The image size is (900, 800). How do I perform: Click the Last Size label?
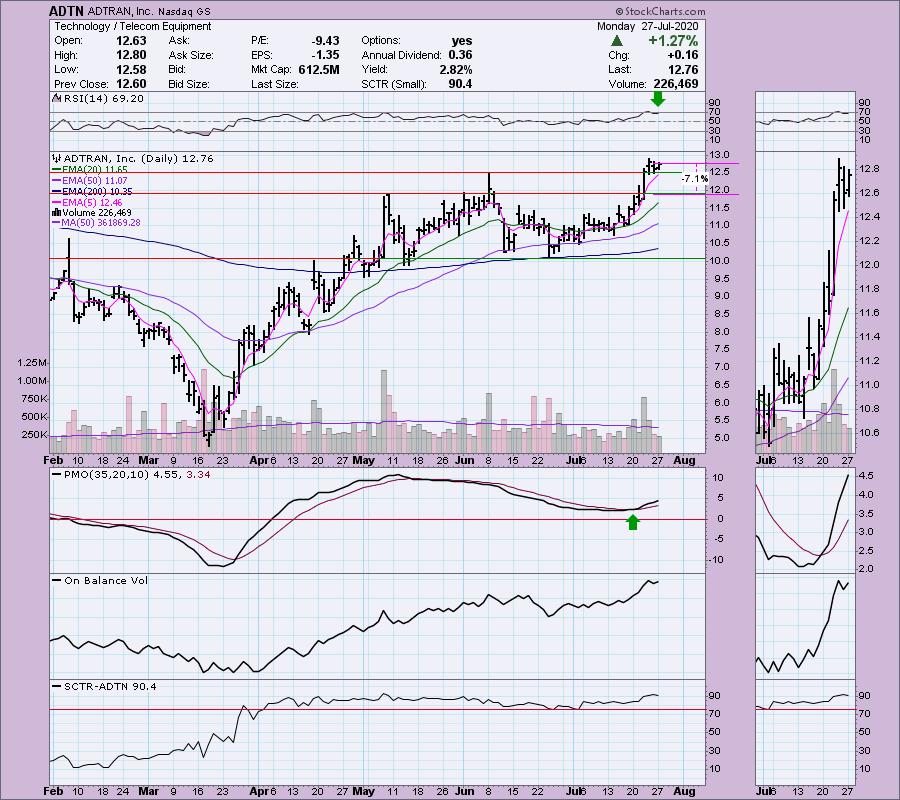click(275, 84)
